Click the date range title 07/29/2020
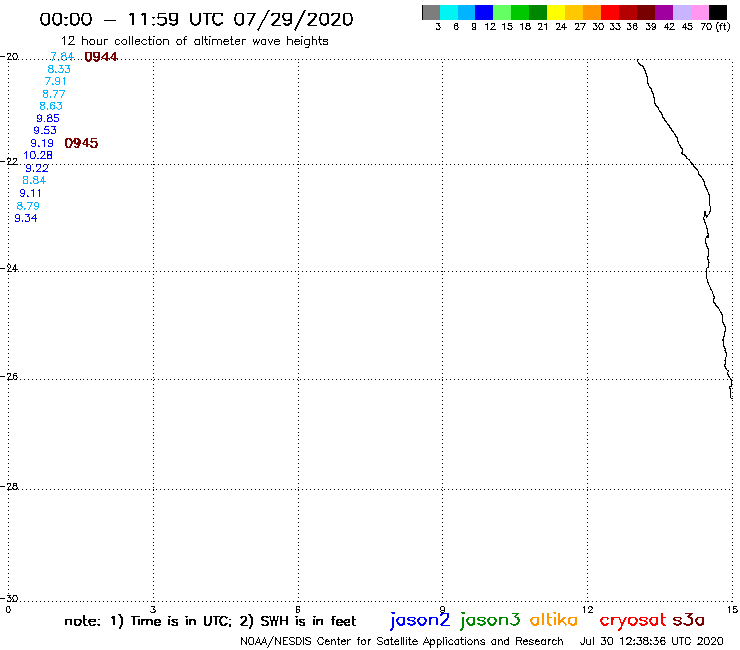Screen dimensions: 740x650 [293, 19]
